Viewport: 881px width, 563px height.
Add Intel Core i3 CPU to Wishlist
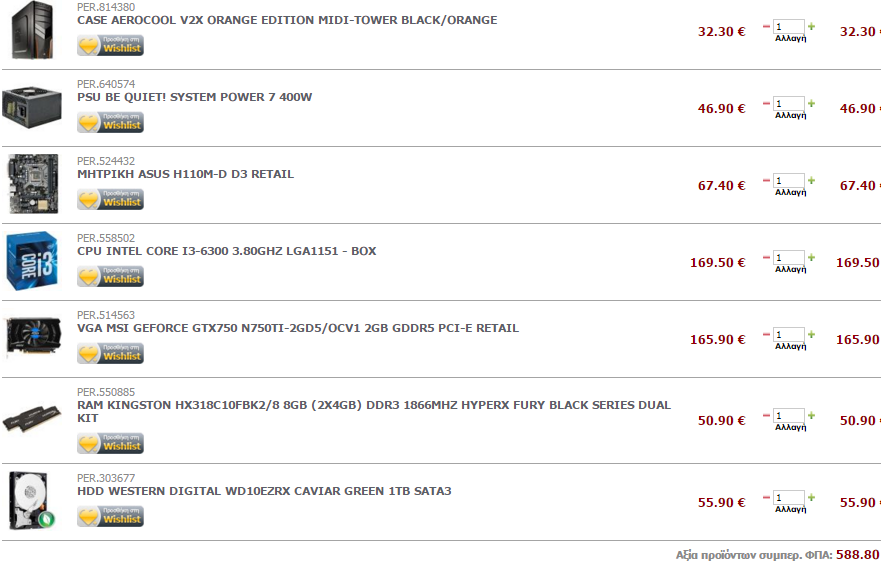[110, 276]
